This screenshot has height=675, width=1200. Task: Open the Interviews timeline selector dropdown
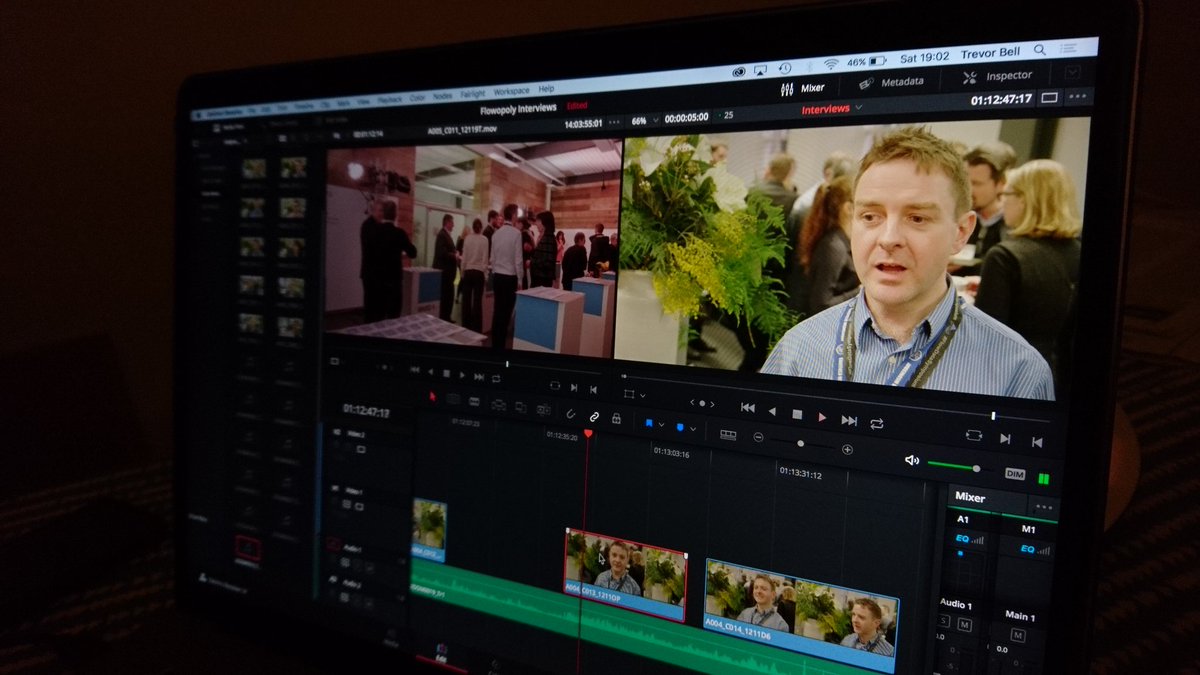(x=857, y=108)
